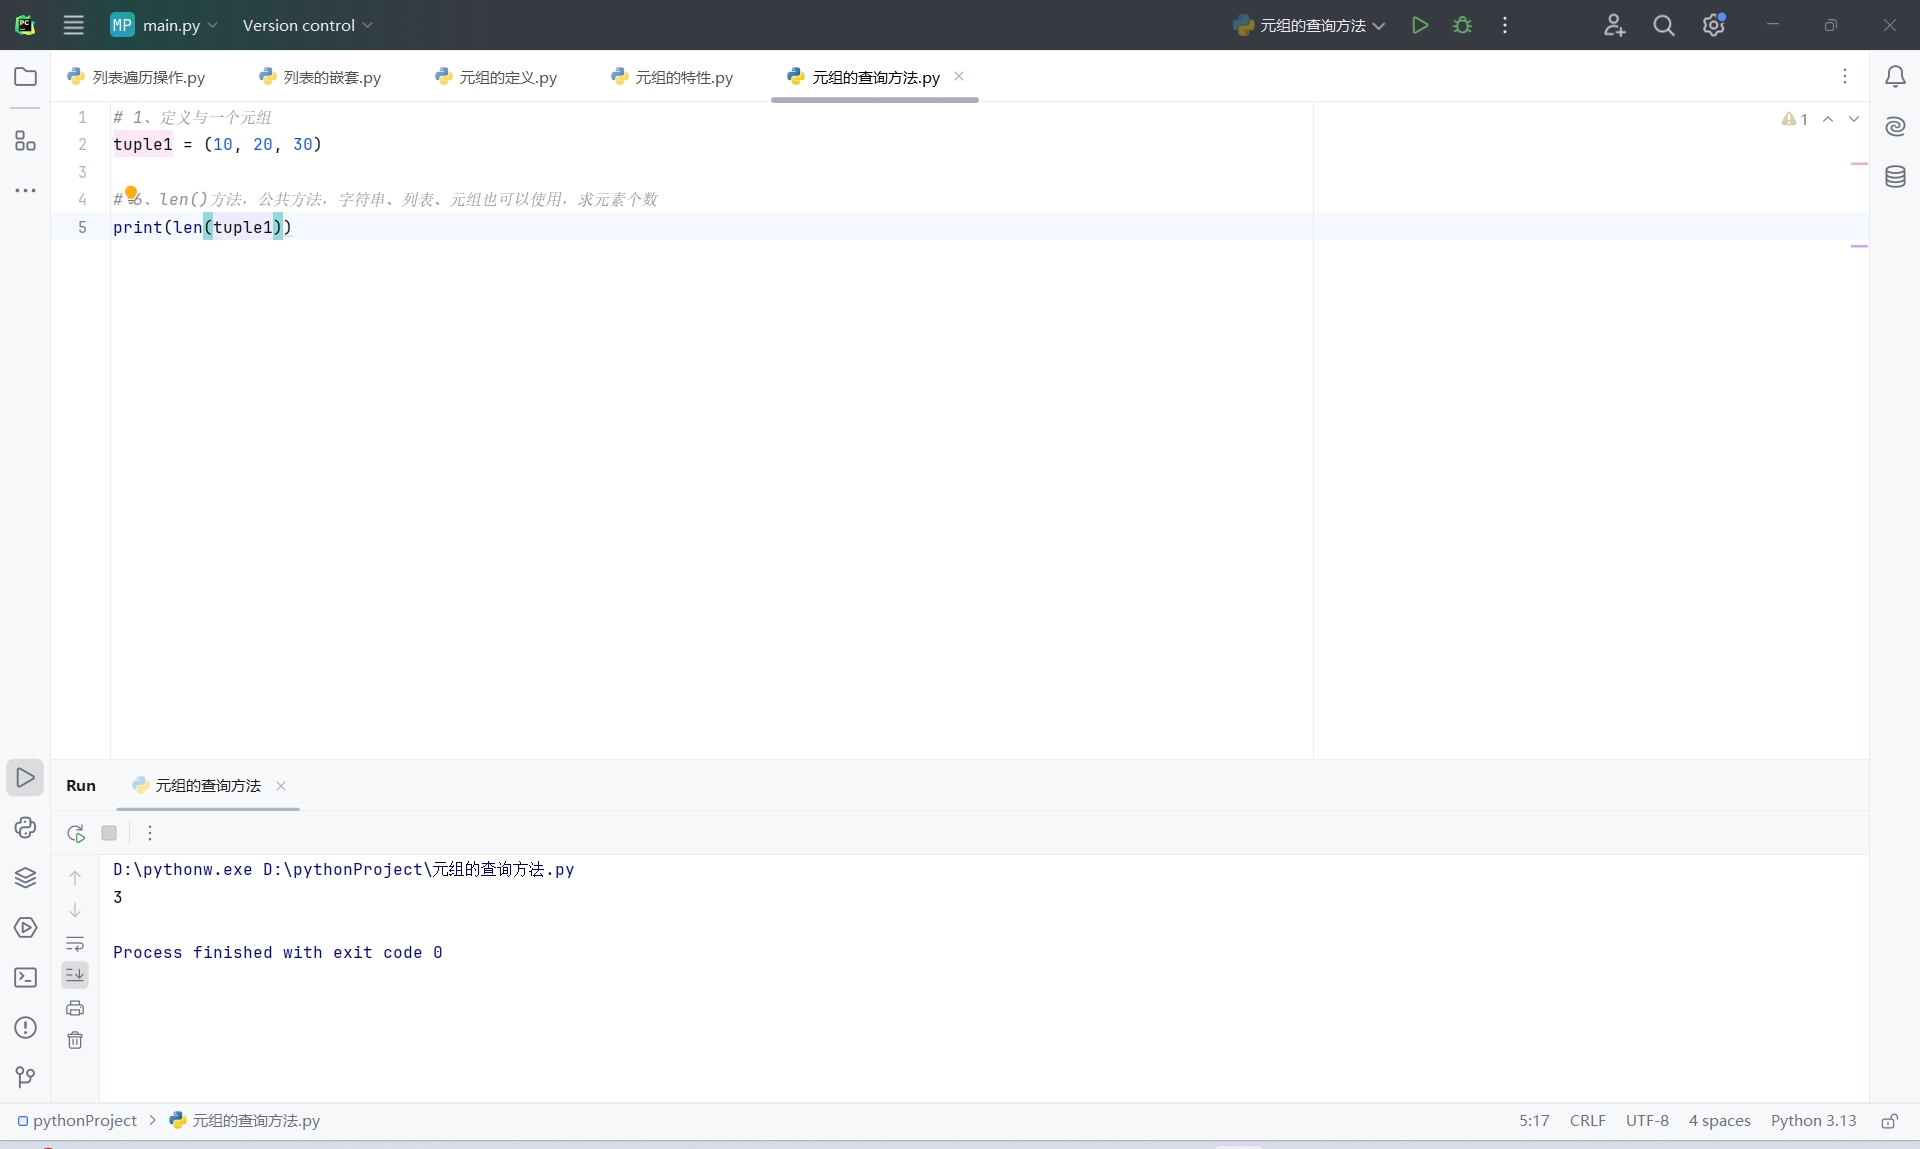Expand the main.py project dropdown
The width and height of the screenshot is (1920, 1149).
[165, 25]
